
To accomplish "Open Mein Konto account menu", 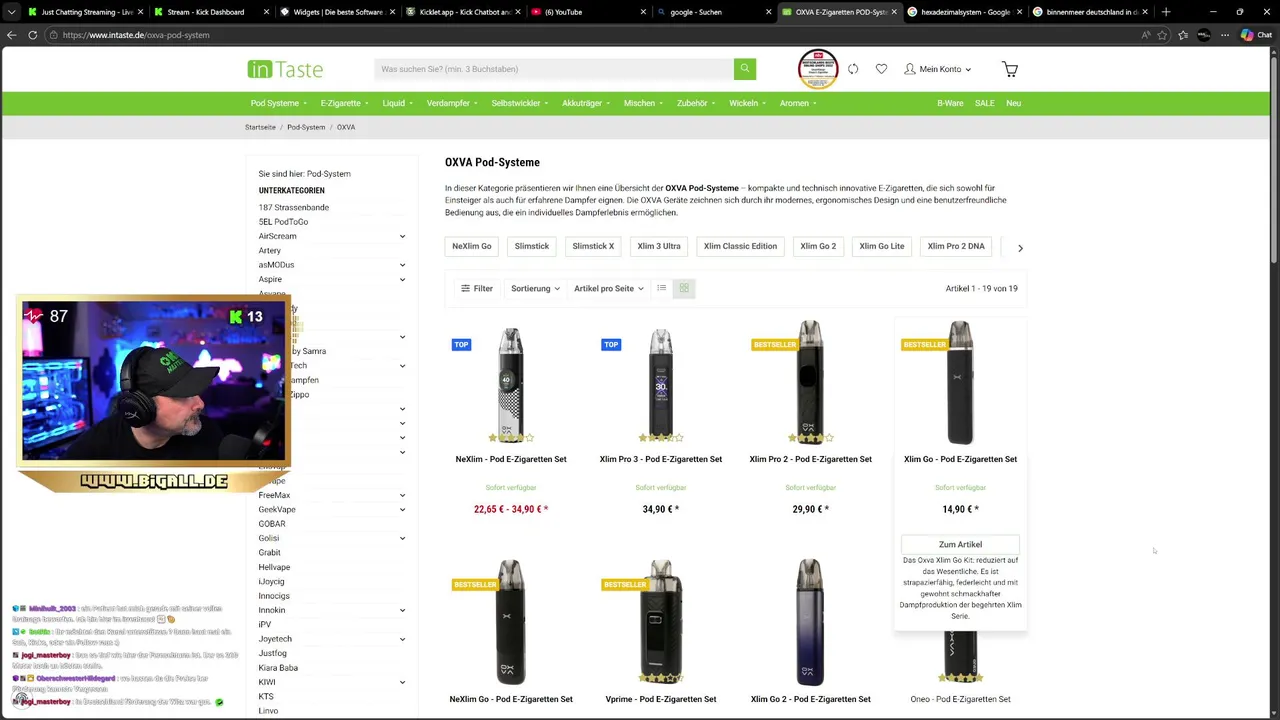I will click(x=939, y=69).
